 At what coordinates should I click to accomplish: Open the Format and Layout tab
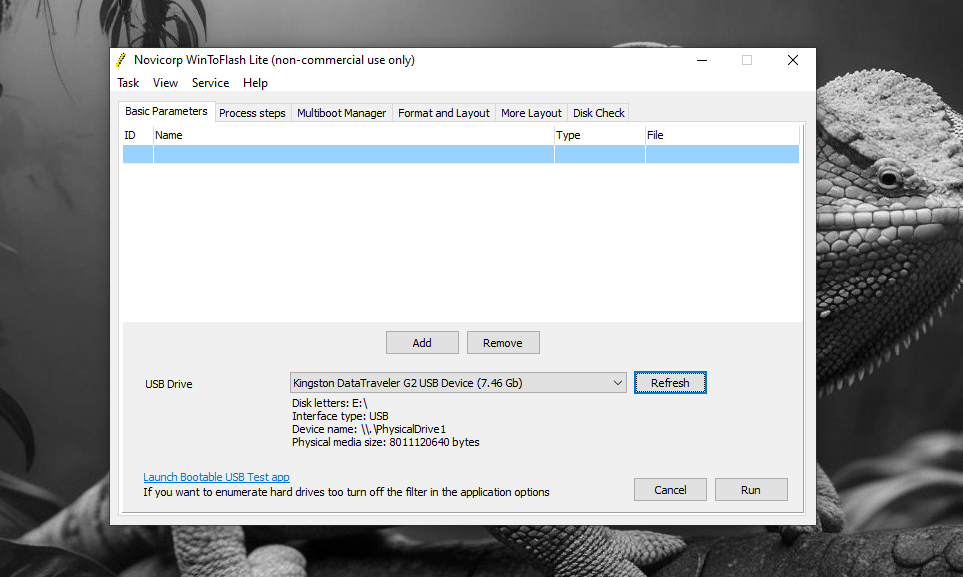tap(444, 113)
